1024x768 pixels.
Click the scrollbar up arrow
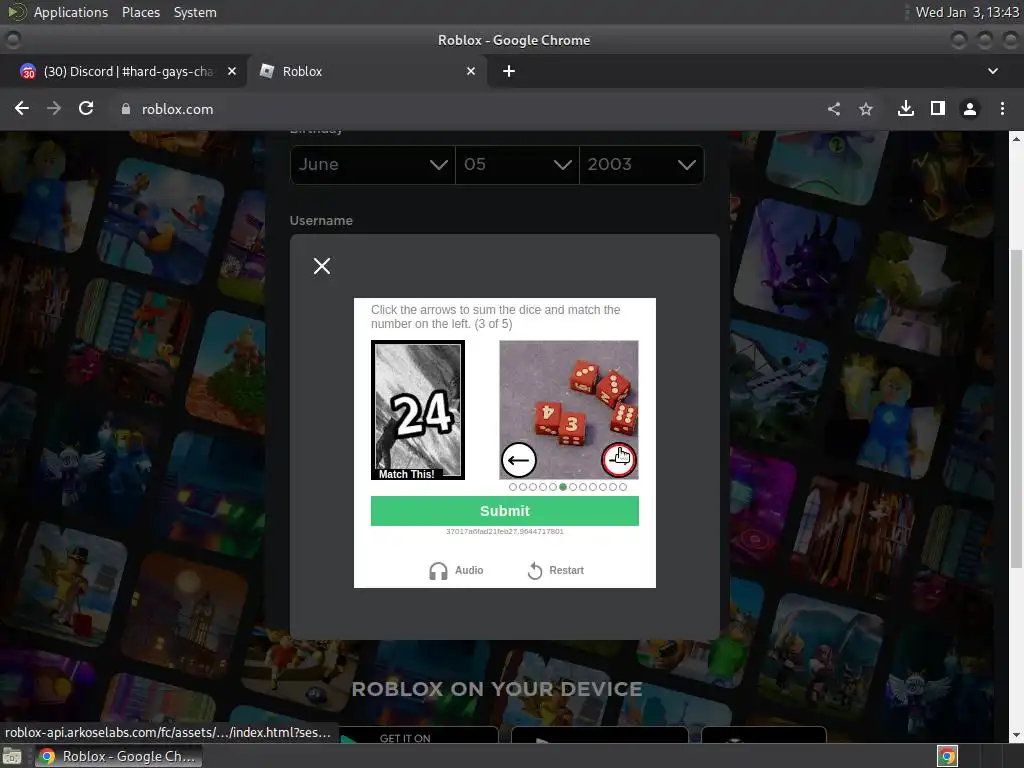tap(1016, 138)
